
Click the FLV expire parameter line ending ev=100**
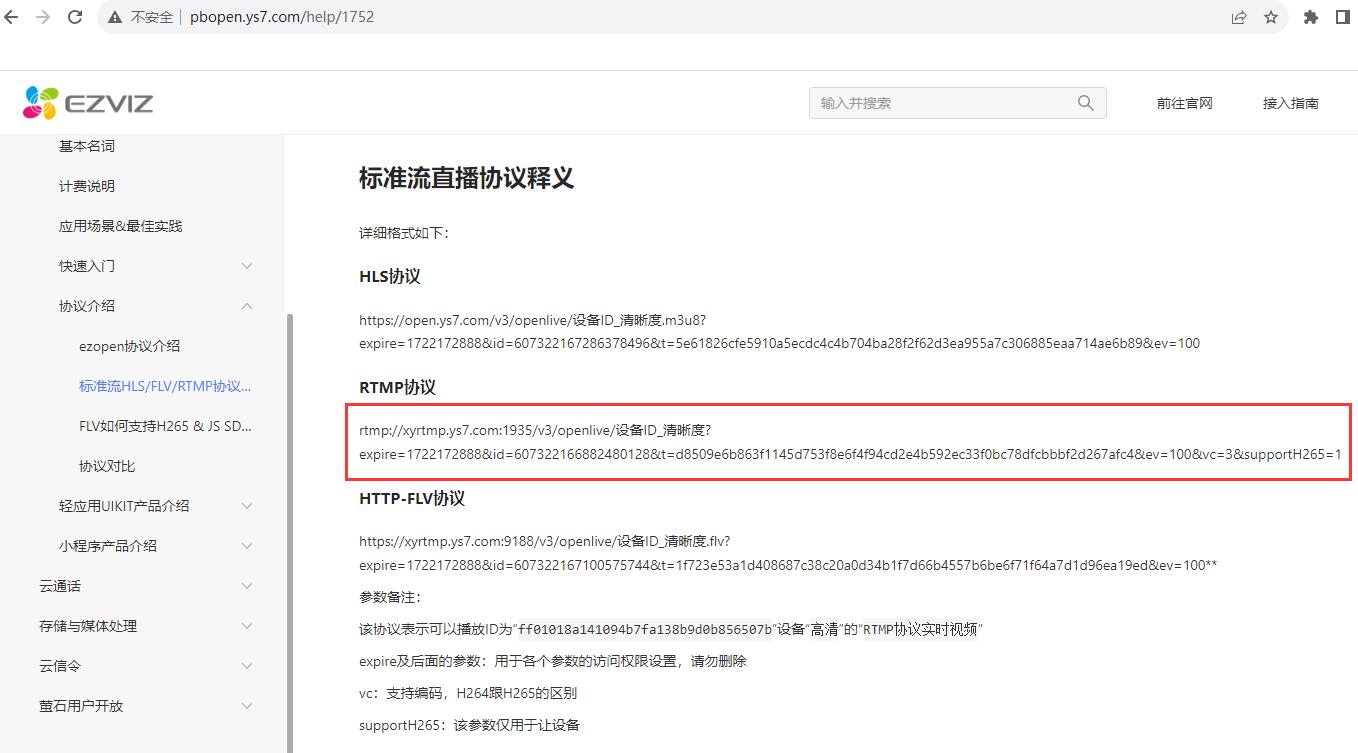[x=788, y=566]
